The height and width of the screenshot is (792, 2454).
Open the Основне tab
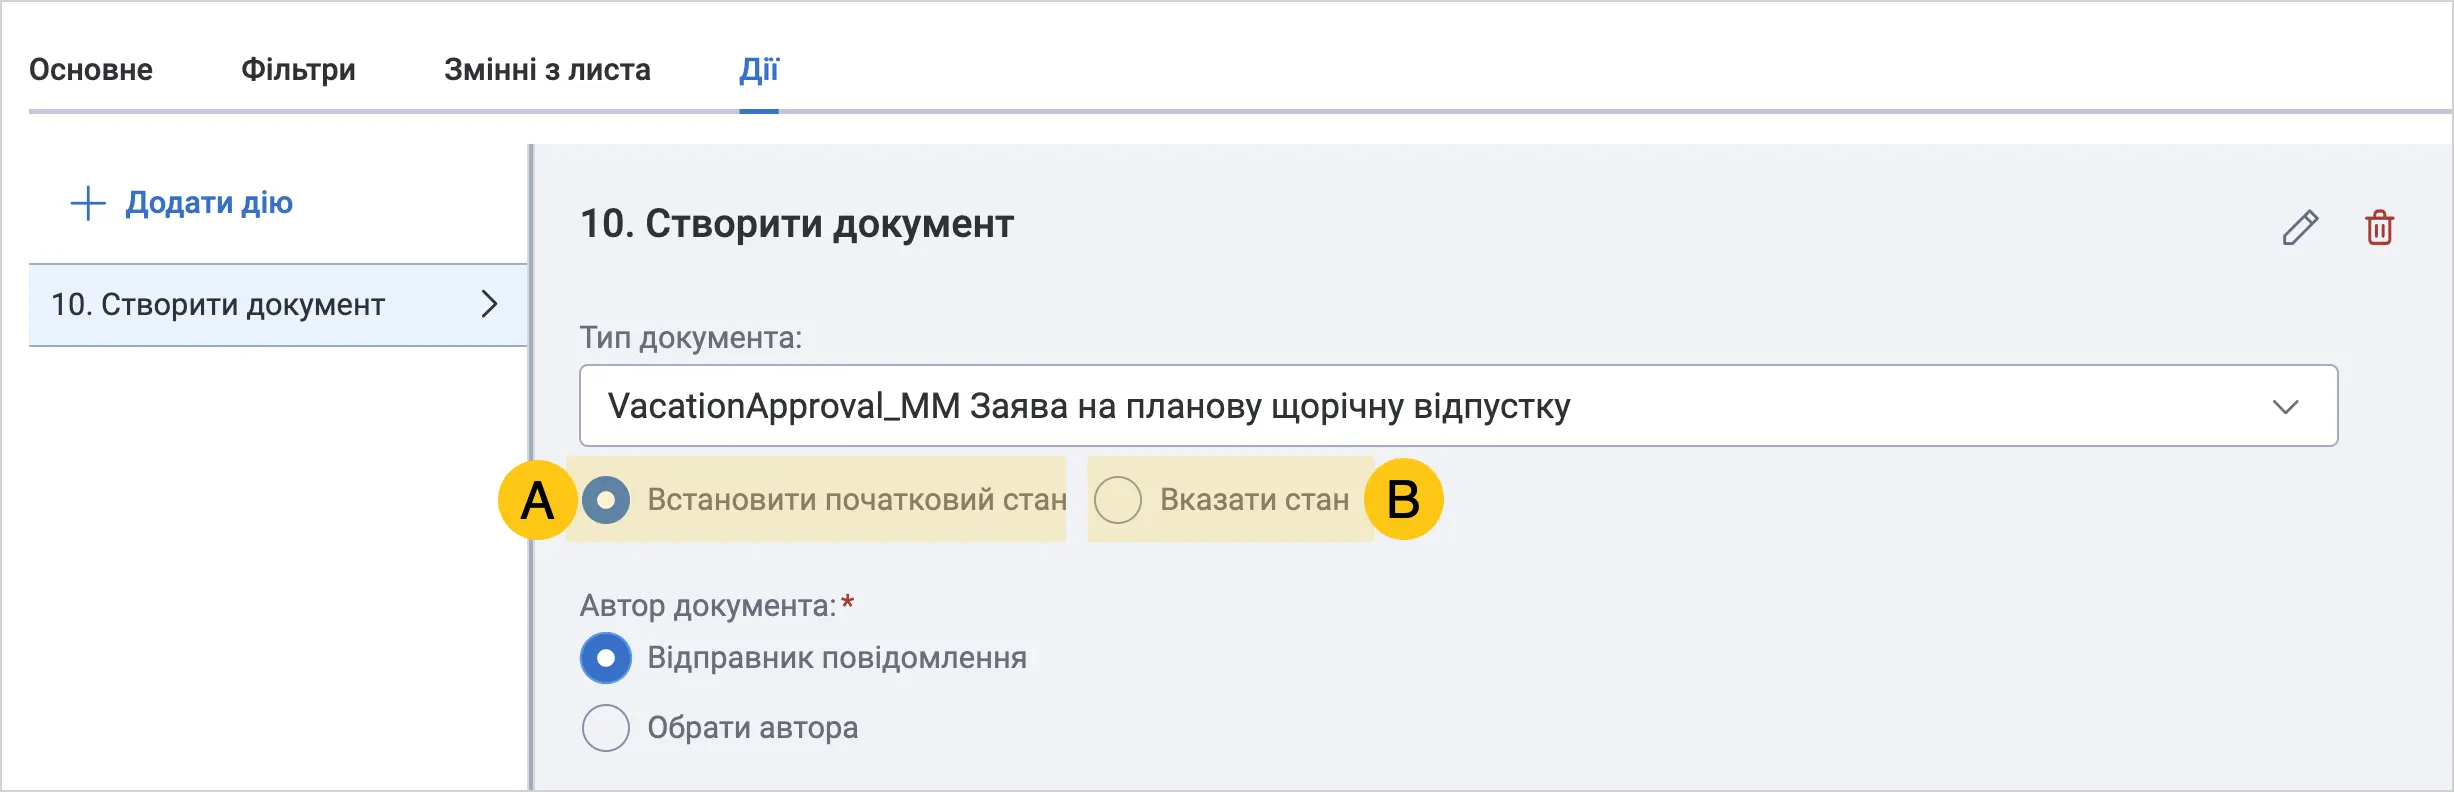coord(91,70)
